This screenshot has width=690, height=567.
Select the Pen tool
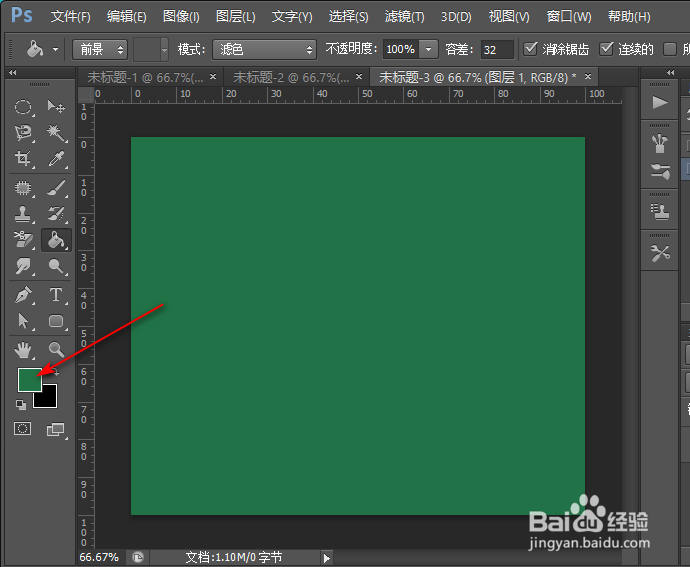(x=23, y=295)
